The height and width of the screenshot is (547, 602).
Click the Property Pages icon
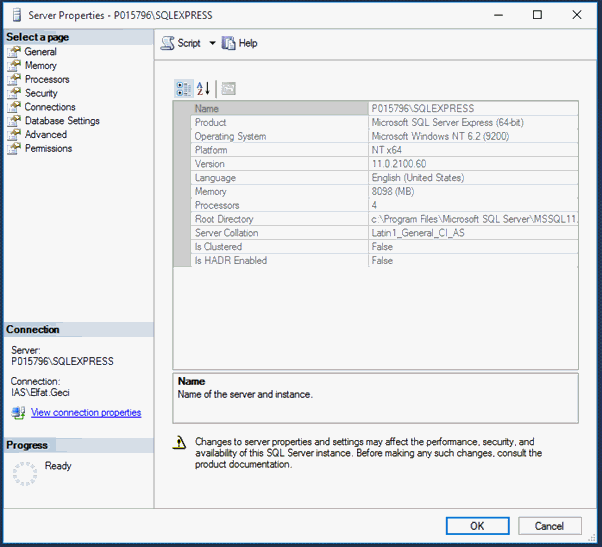click(x=228, y=89)
